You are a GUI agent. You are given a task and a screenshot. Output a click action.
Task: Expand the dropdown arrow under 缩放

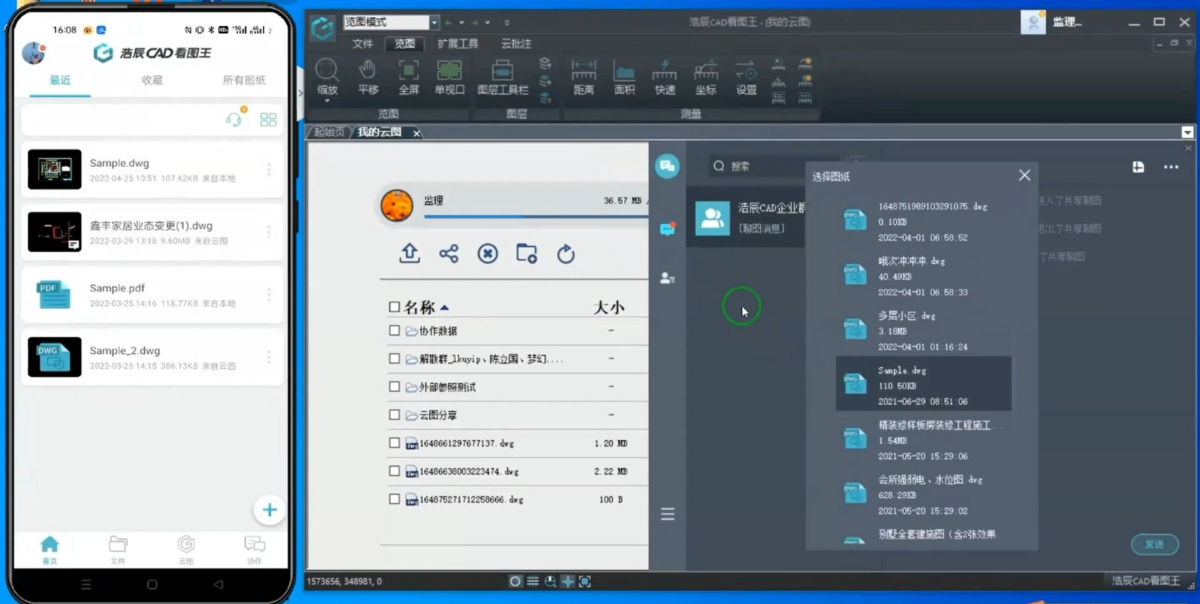pyautogui.click(x=327, y=101)
